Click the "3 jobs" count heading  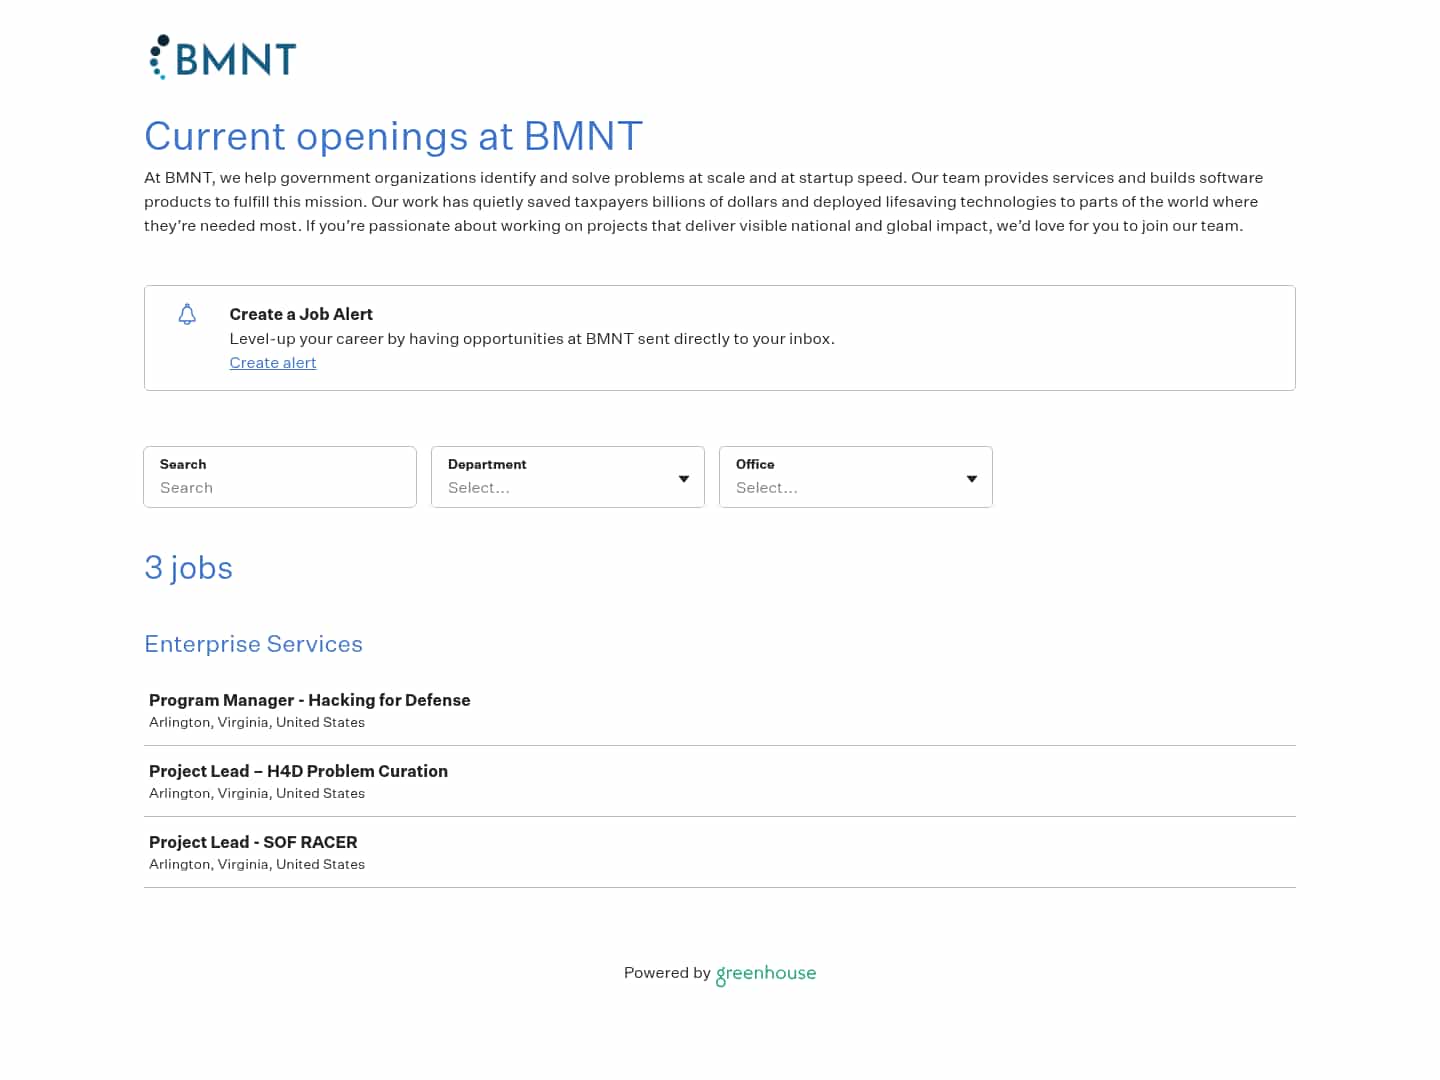189,568
